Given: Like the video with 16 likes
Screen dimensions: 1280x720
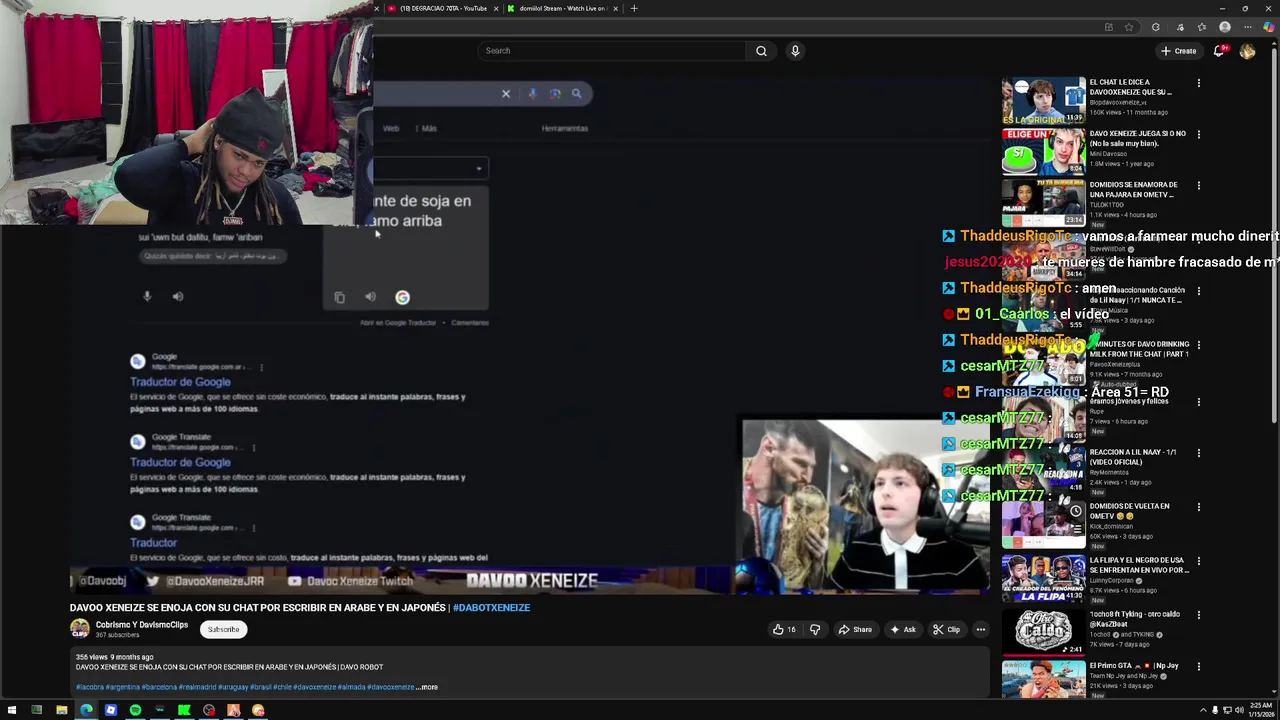Looking at the screenshot, I should coord(784,629).
